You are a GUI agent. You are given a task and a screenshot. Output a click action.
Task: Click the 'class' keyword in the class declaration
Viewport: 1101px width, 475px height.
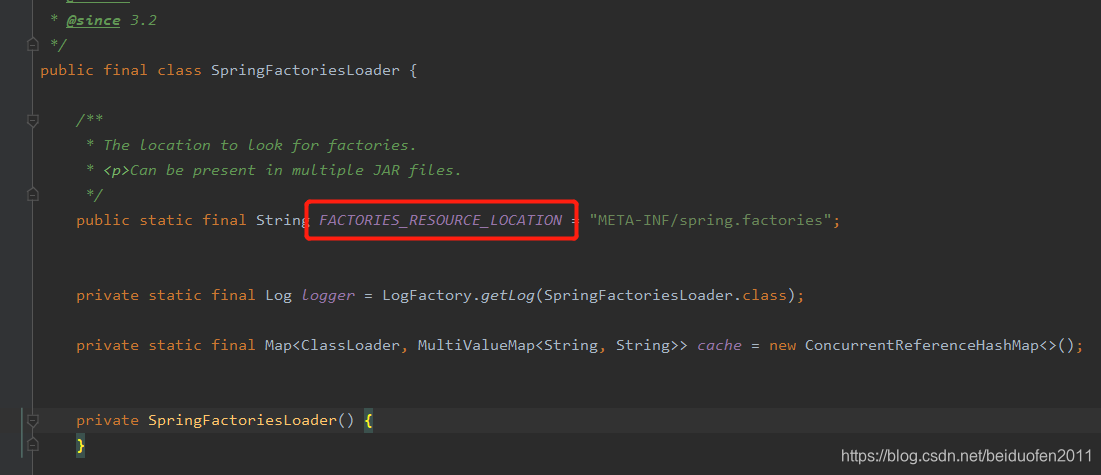tap(180, 70)
